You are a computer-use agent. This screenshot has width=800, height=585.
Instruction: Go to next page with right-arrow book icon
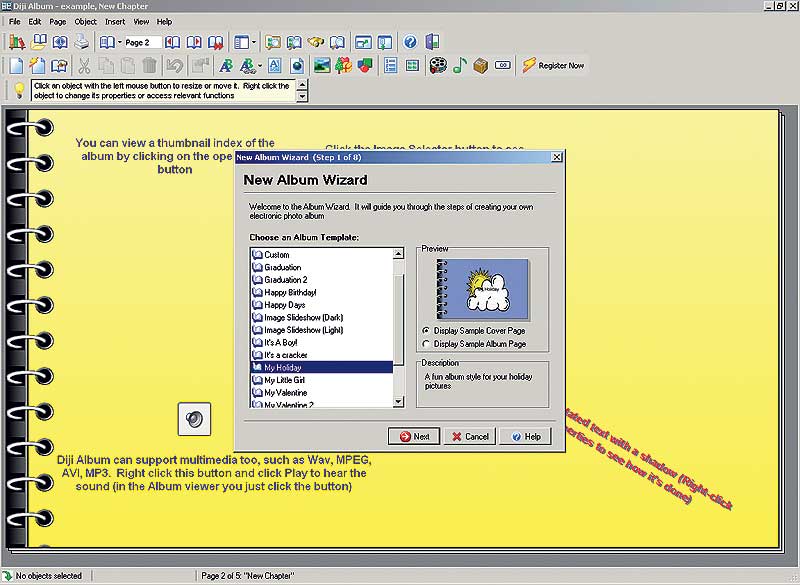(x=194, y=42)
